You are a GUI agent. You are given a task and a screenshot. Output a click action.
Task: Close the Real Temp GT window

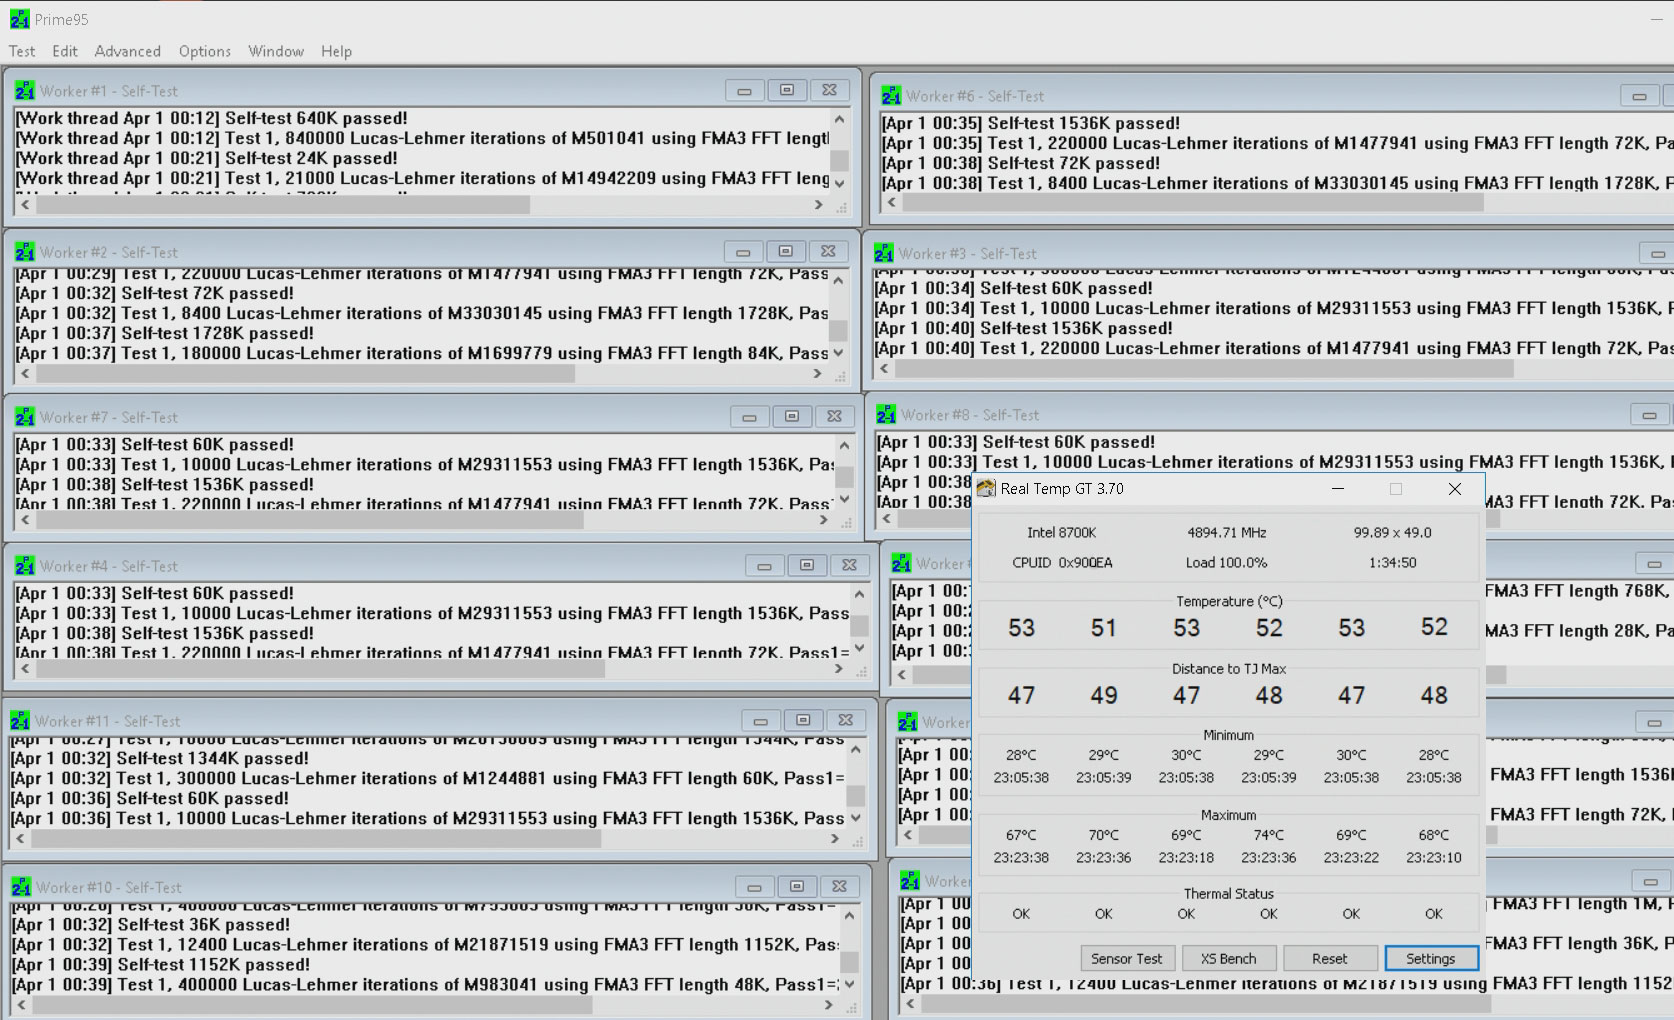(1455, 489)
